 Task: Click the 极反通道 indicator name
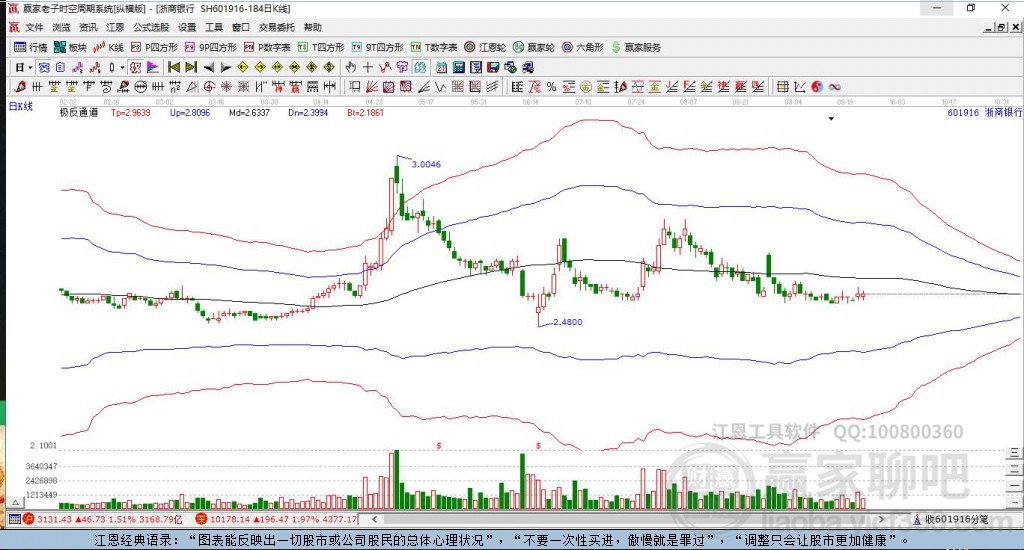tap(79, 112)
